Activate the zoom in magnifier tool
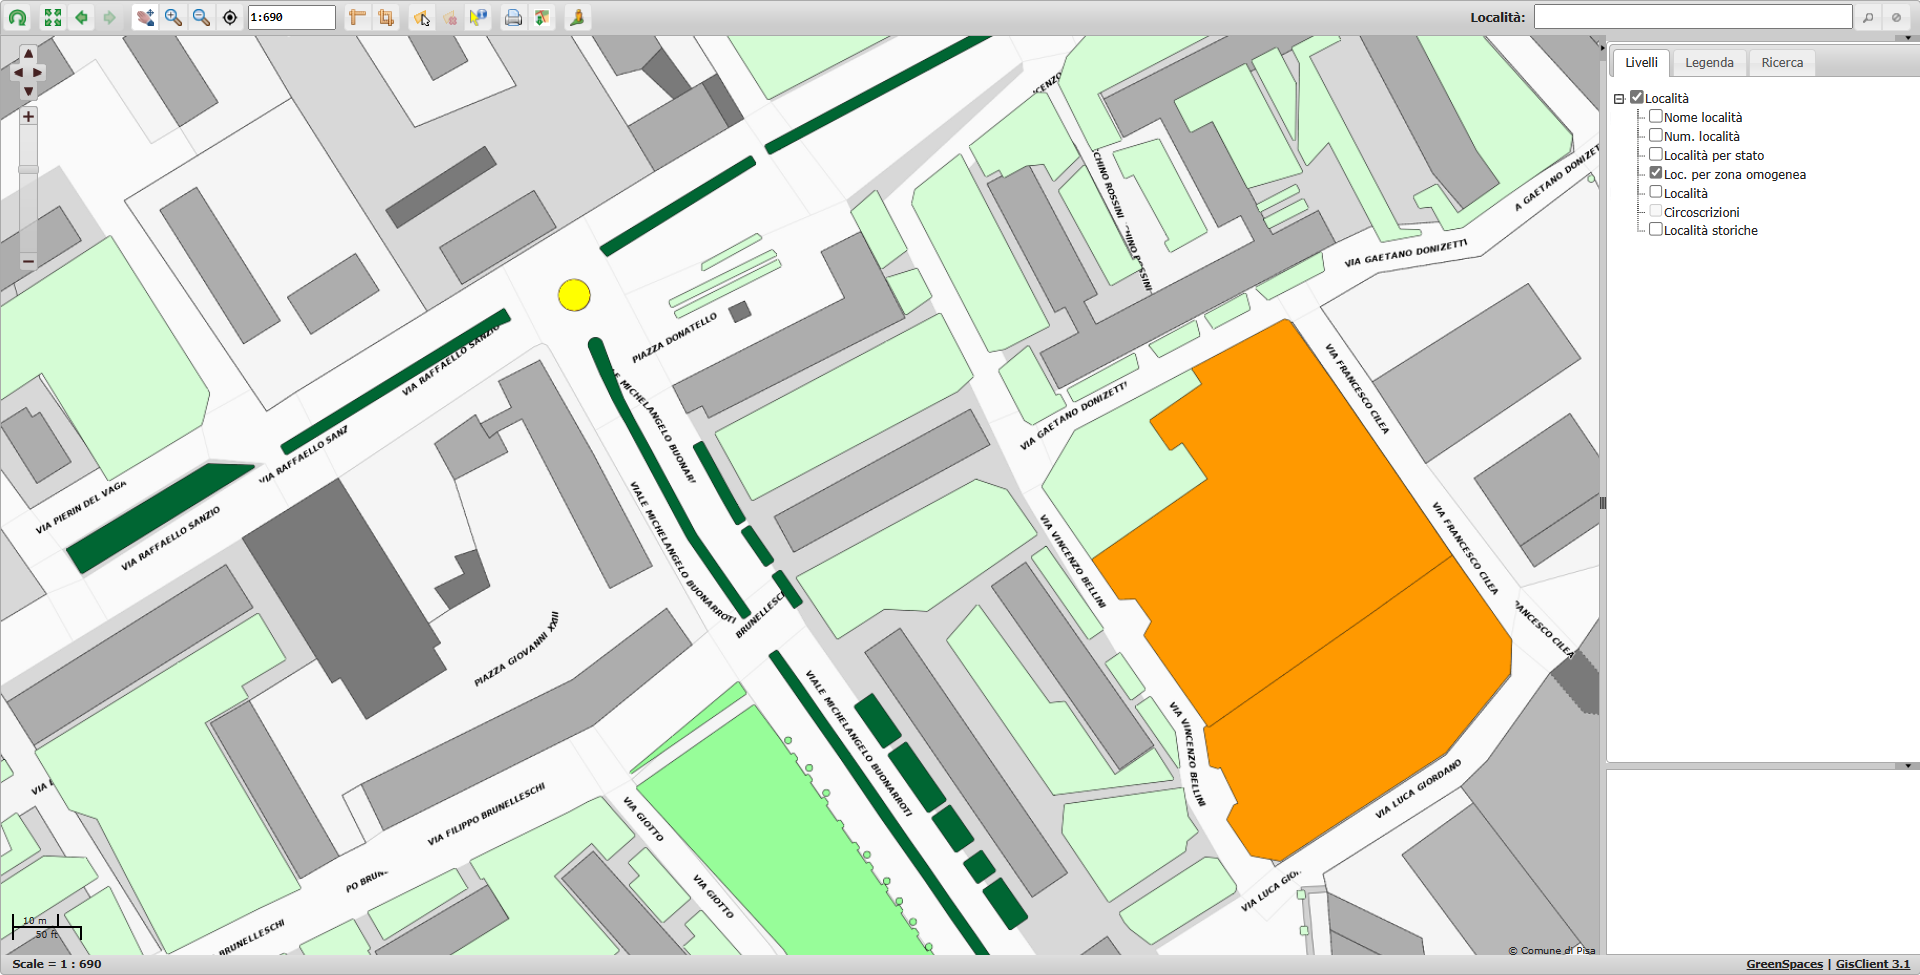The height and width of the screenshot is (975, 1920). tap(173, 18)
